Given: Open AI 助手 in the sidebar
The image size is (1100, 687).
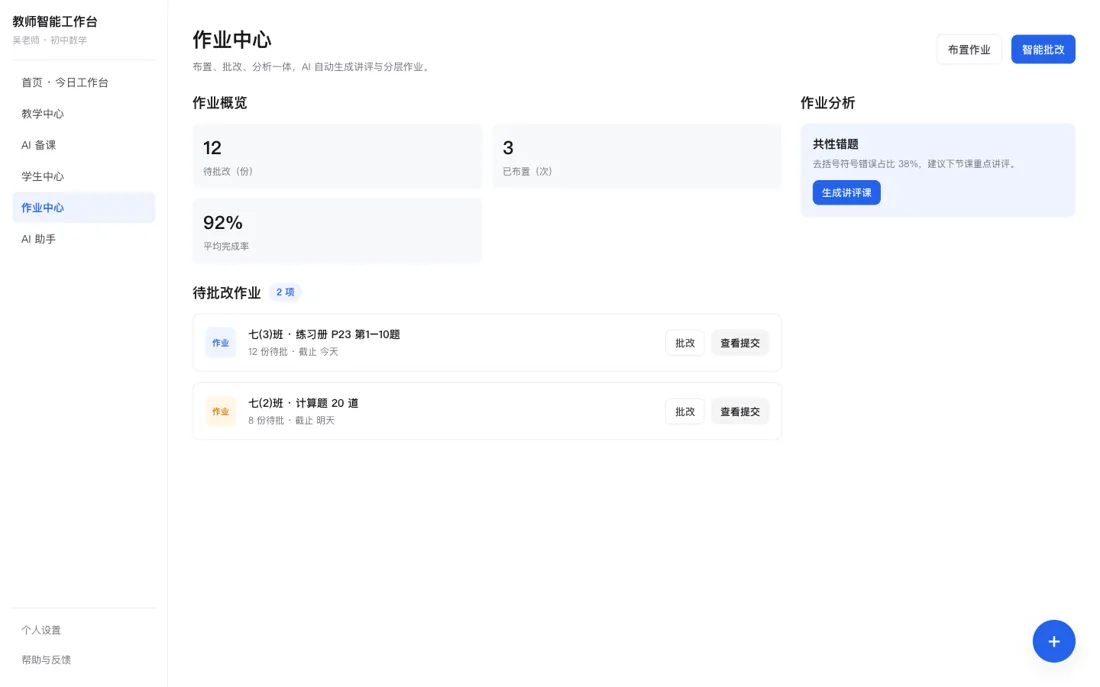Looking at the screenshot, I should click(83, 239).
